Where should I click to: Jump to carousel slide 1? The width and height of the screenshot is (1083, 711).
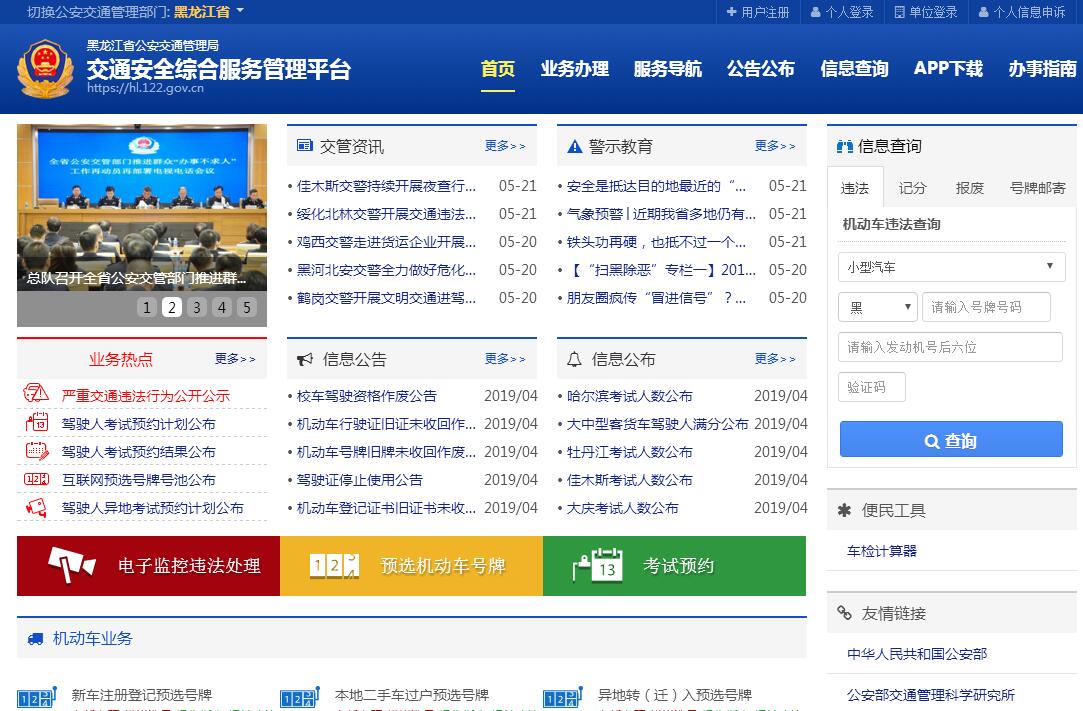pyautogui.click(x=147, y=307)
